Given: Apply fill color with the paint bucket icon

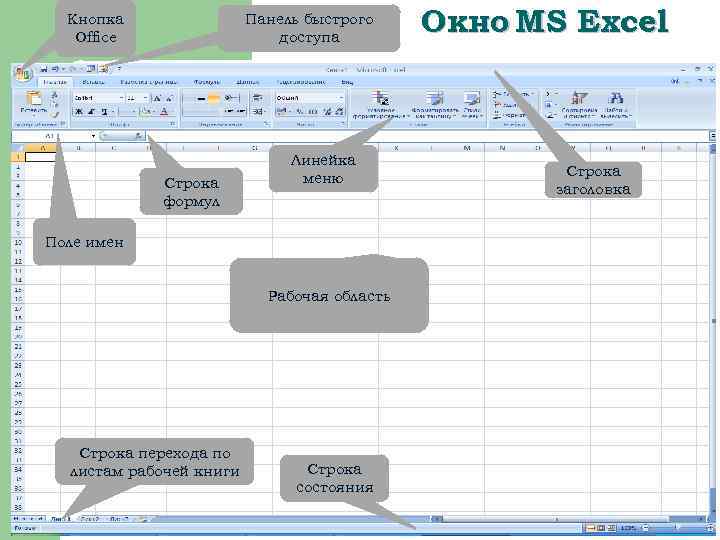Looking at the screenshot, I should point(146,111).
